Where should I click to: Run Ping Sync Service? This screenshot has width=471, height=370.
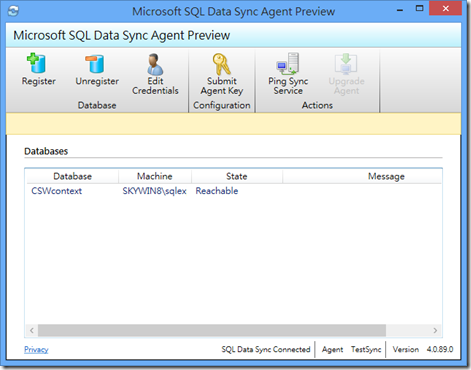[x=288, y=74]
